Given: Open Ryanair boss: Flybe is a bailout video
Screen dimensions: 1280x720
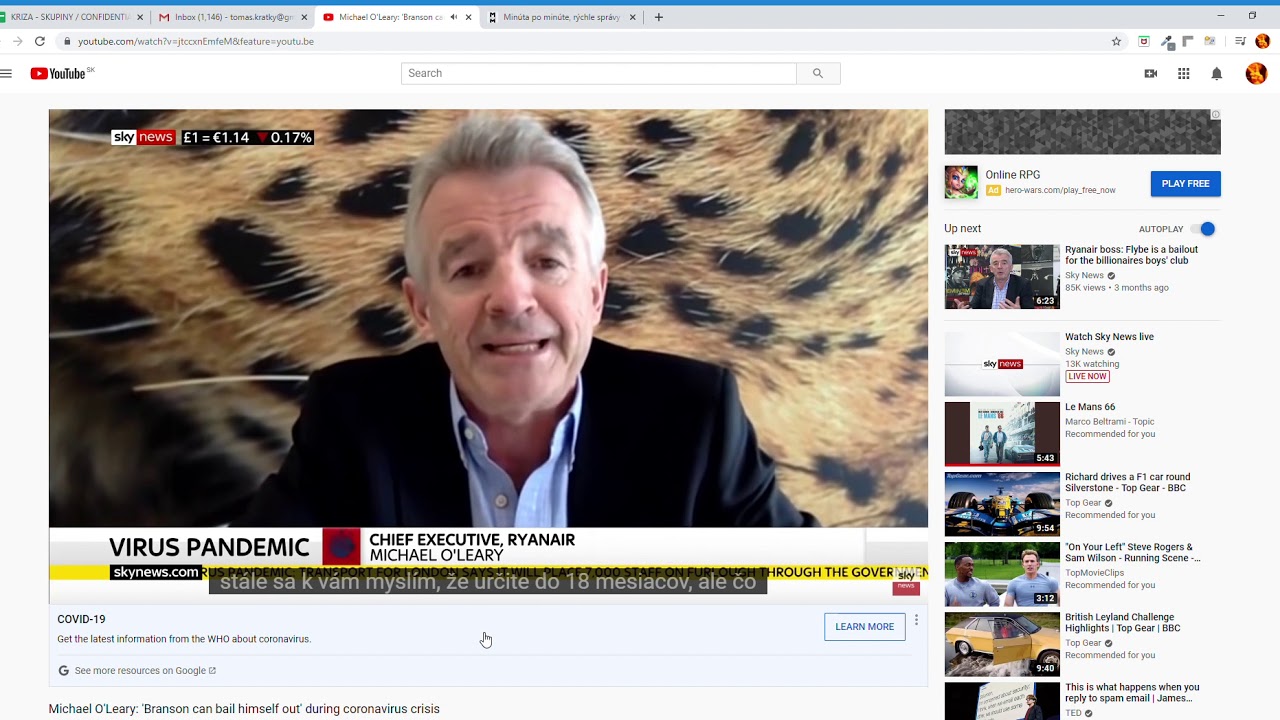Looking at the screenshot, I should (1131, 255).
